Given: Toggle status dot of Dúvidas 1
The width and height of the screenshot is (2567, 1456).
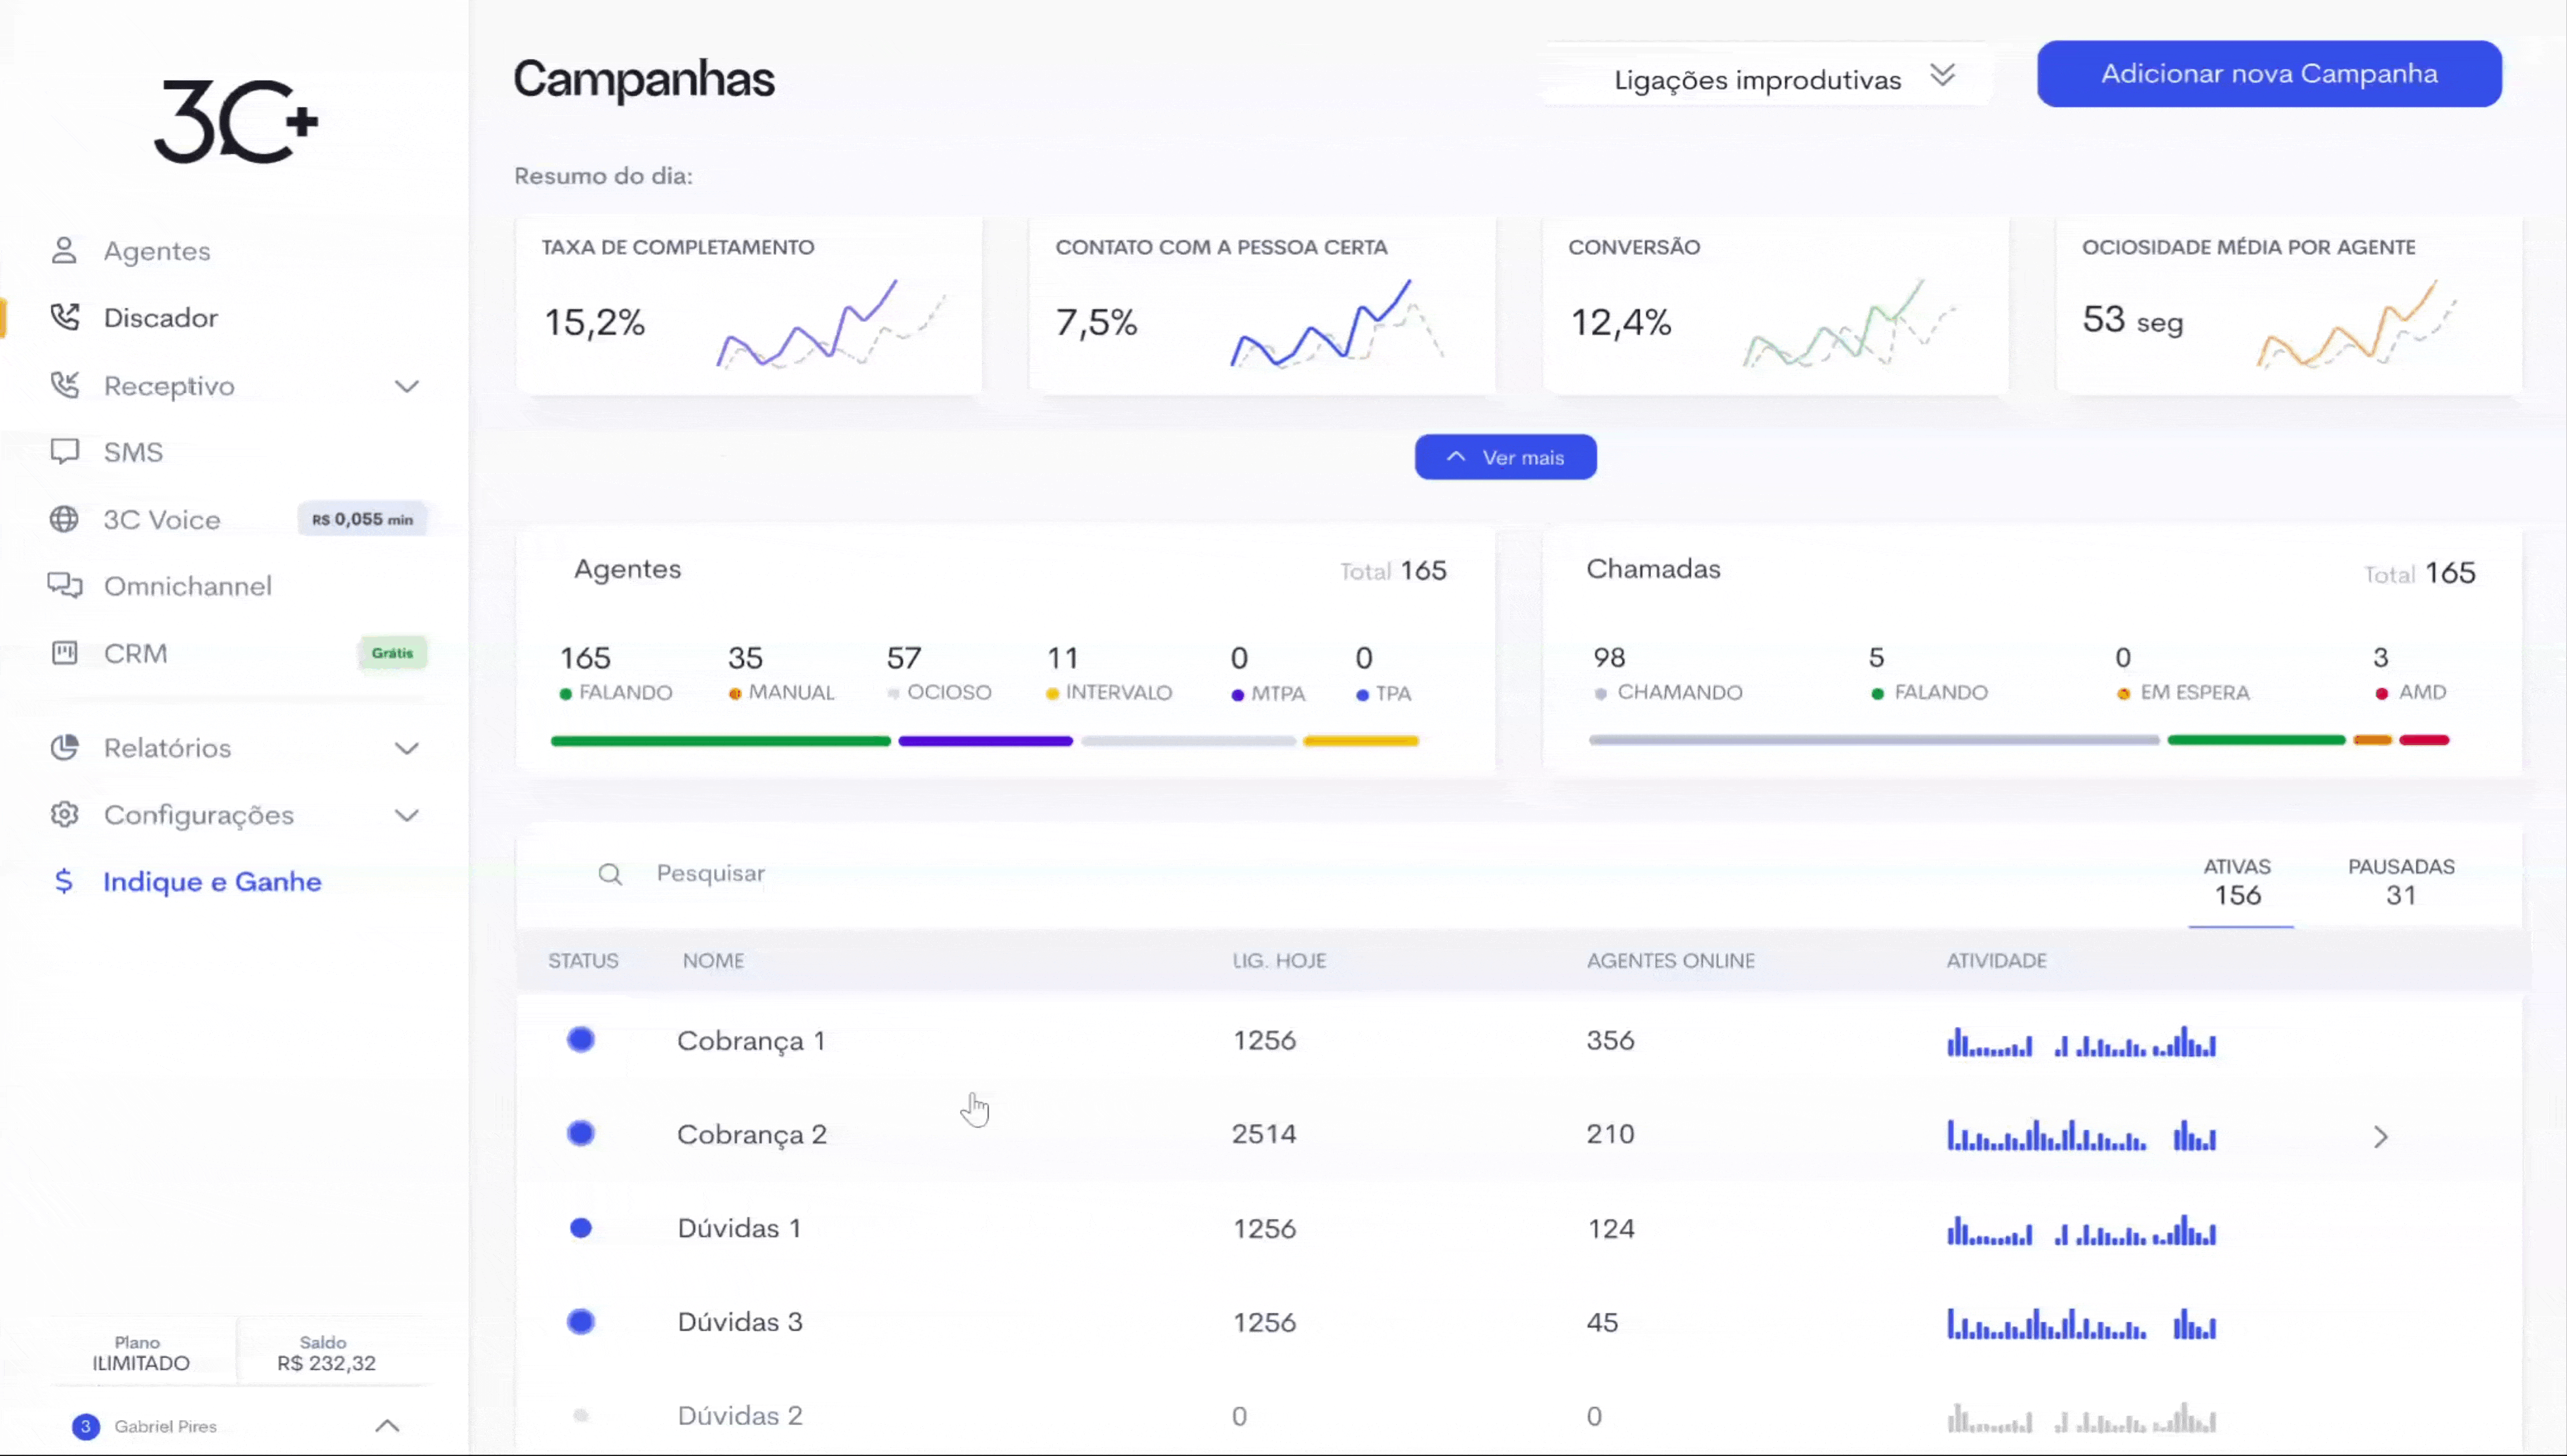Looking at the screenshot, I should [x=581, y=1228].
